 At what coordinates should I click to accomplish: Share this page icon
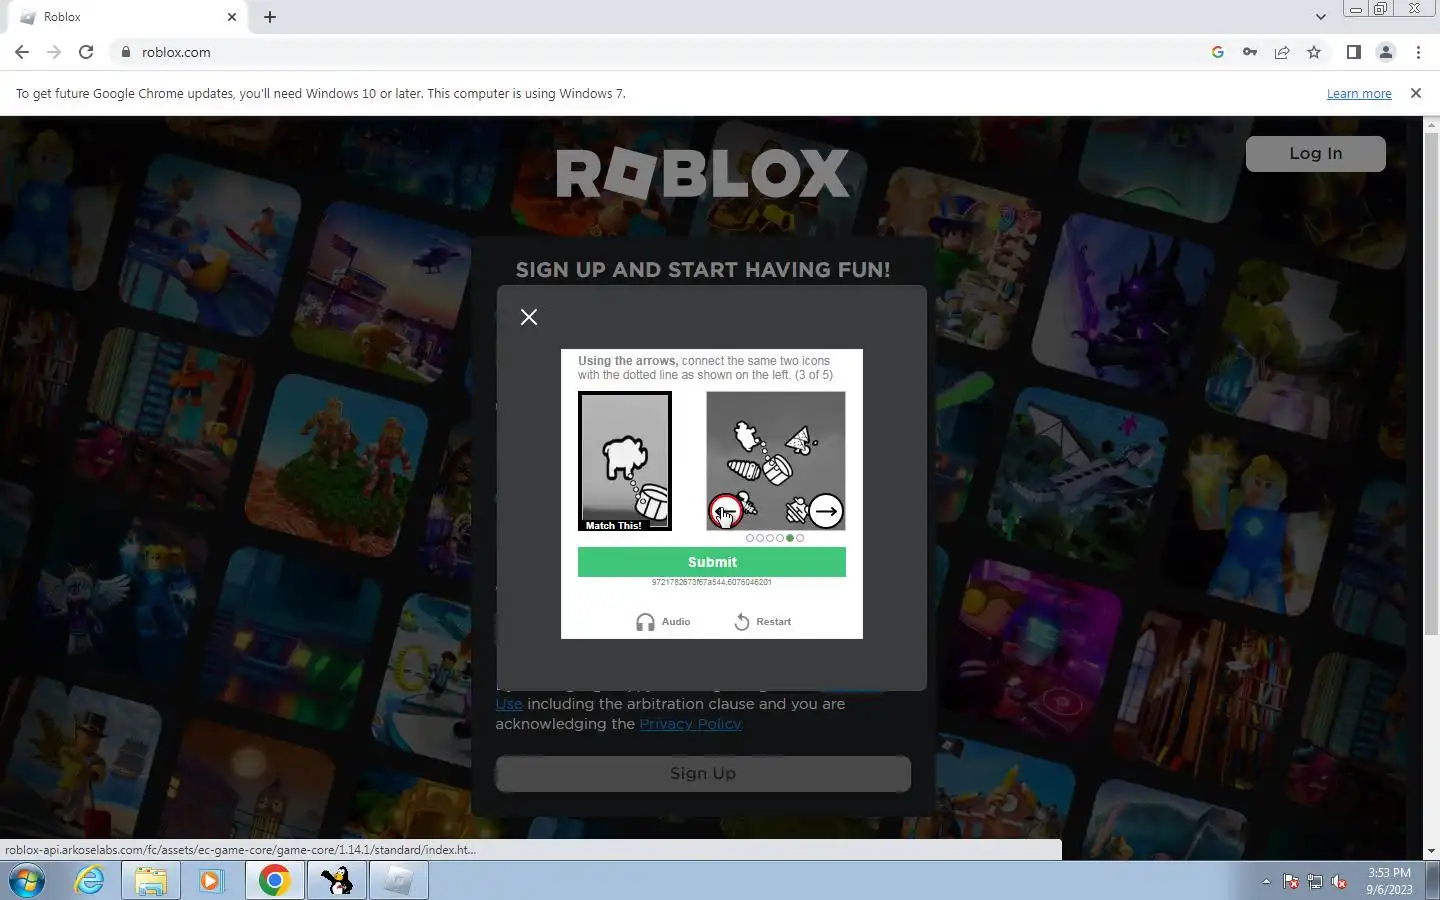coord(1282,52)
